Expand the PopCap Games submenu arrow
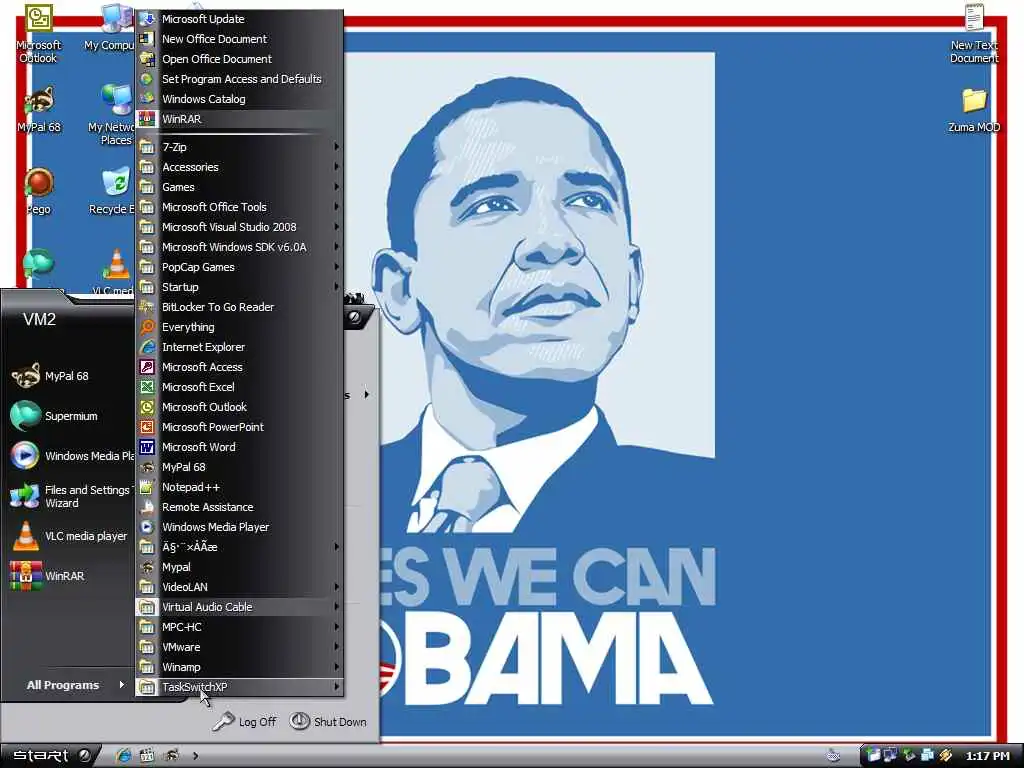The image size is (1024, 768). [336, 267]
